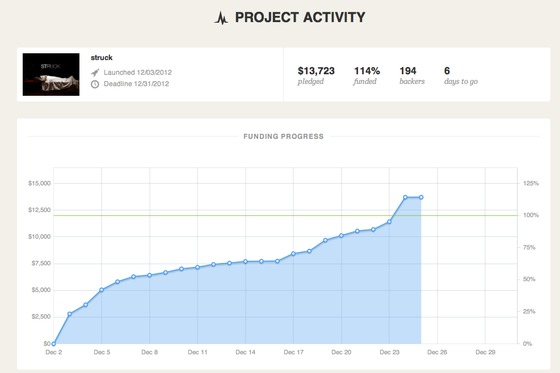Open the struck project title link
560x373 pixels.
pyautogui.click(x=101, y=58)
